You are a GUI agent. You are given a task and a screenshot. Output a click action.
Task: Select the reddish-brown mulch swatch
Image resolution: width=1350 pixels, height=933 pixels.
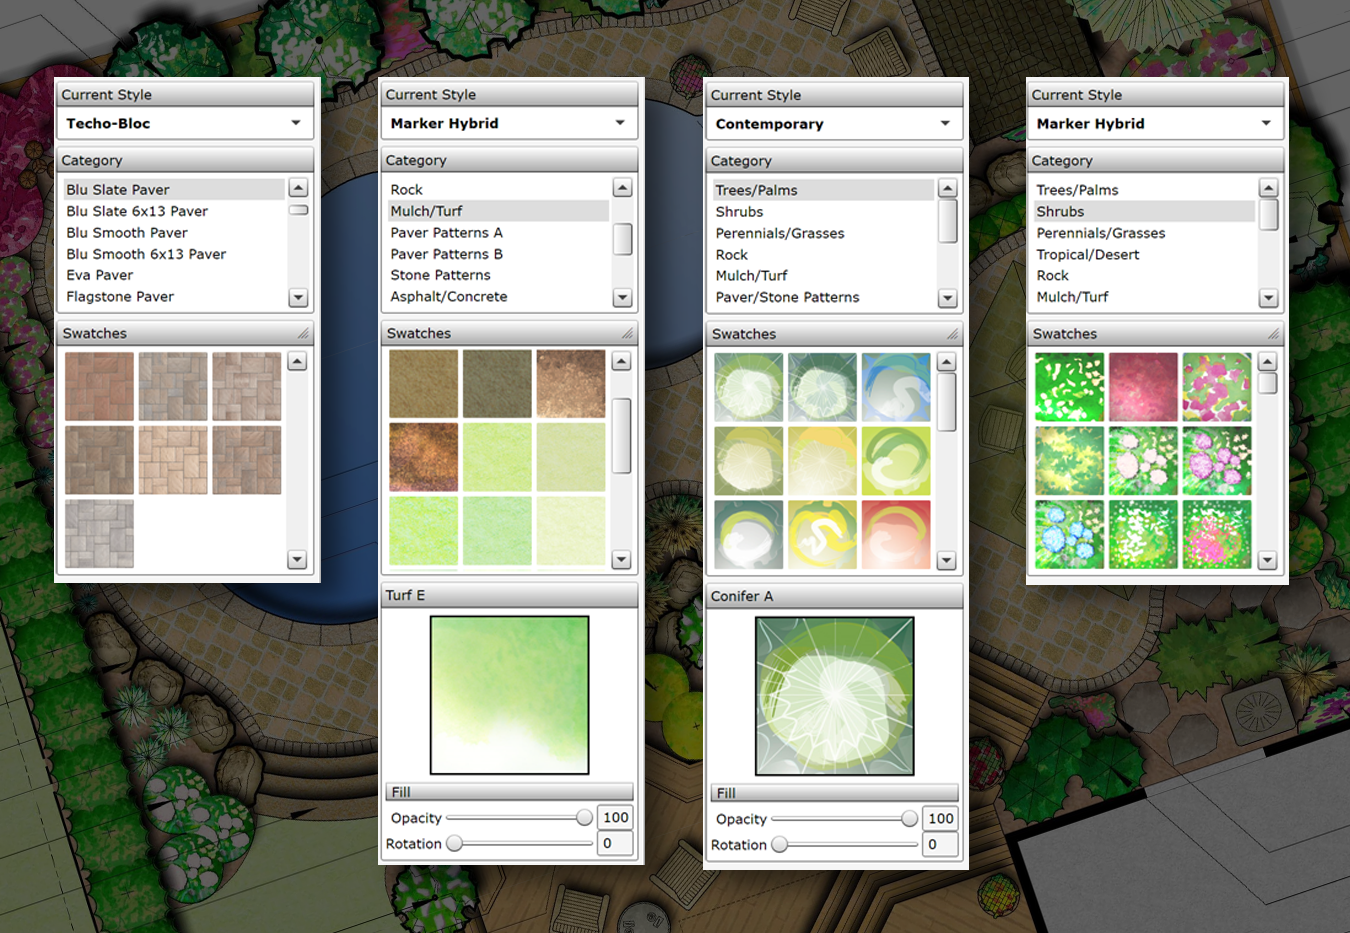click(x=424, y=457)
